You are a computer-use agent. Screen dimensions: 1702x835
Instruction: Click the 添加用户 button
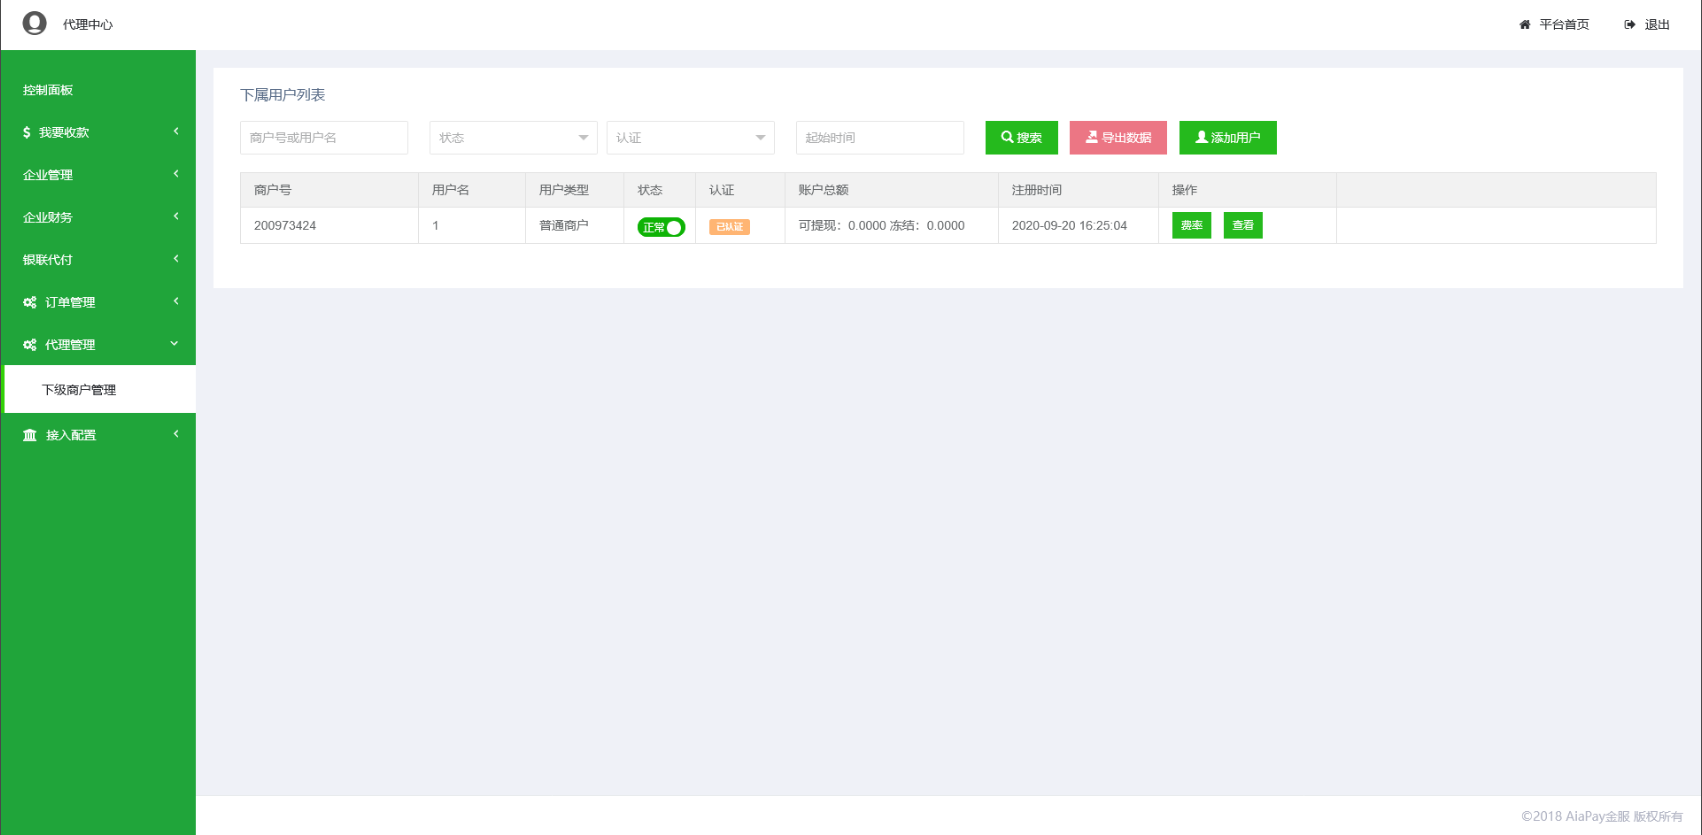click(1227, 138)
